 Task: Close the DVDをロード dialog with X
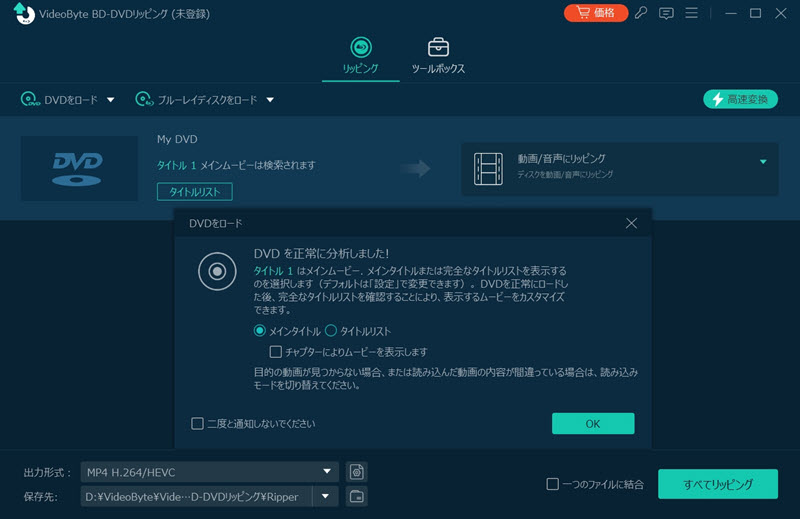click(631, 223)
